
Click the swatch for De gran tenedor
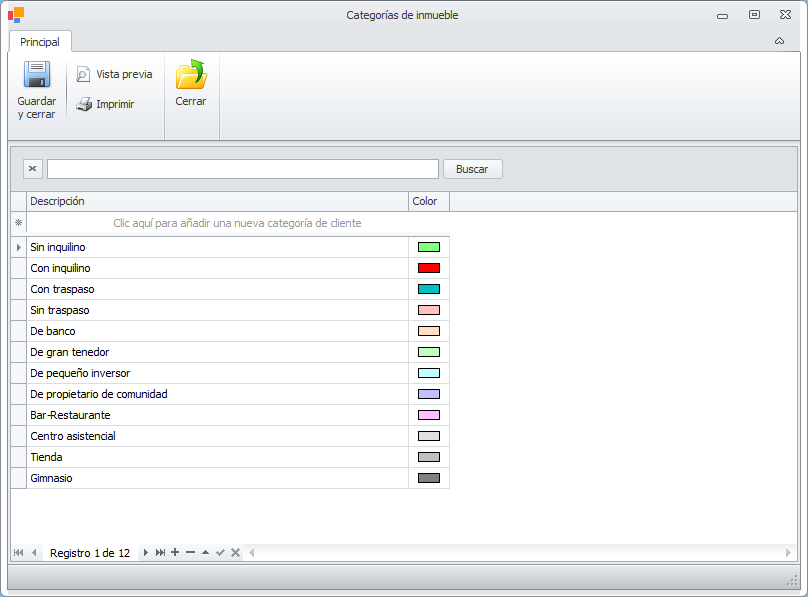429,352
